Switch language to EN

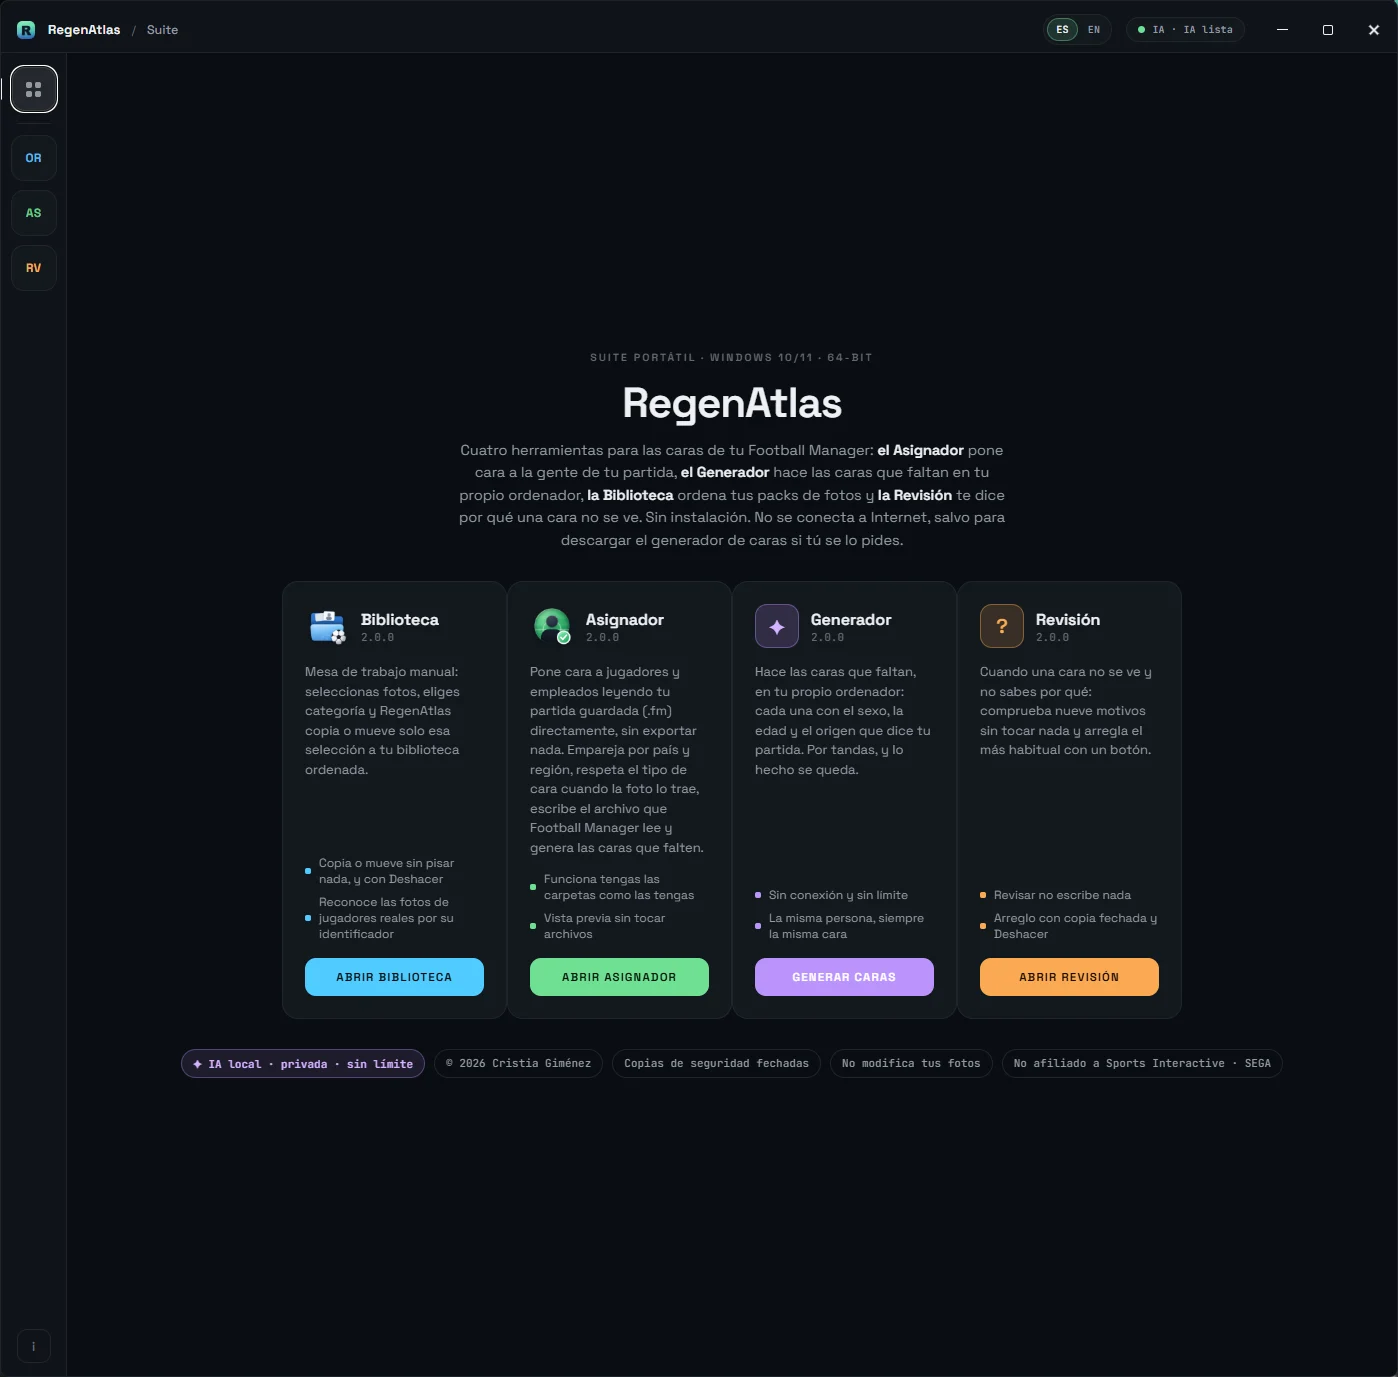point(1094,30)
